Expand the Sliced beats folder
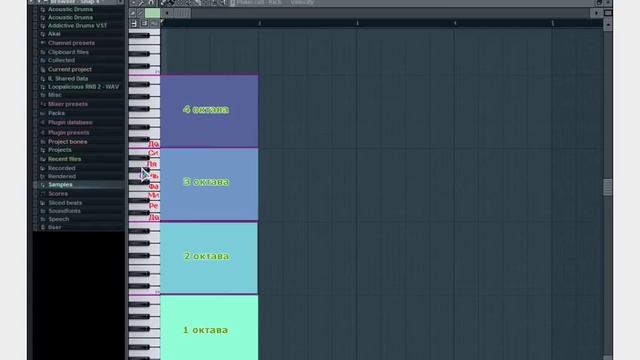This screenshot has width=640, height=360. click(x=65, y=203)
